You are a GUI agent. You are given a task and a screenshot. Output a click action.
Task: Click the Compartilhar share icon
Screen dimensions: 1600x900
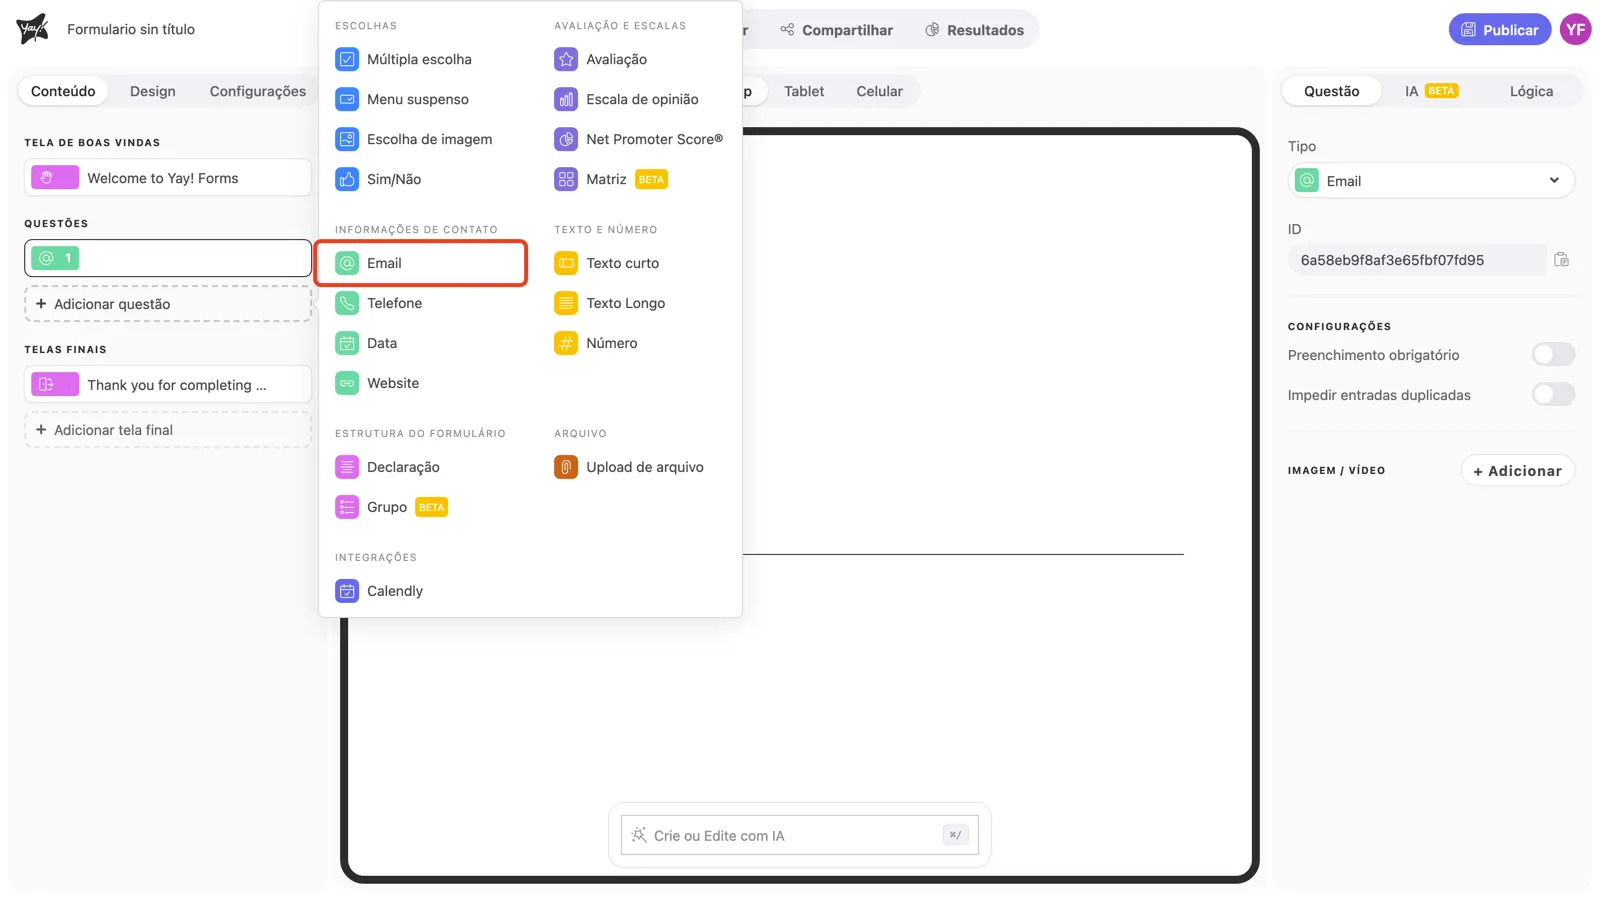(x=787, y=30)
